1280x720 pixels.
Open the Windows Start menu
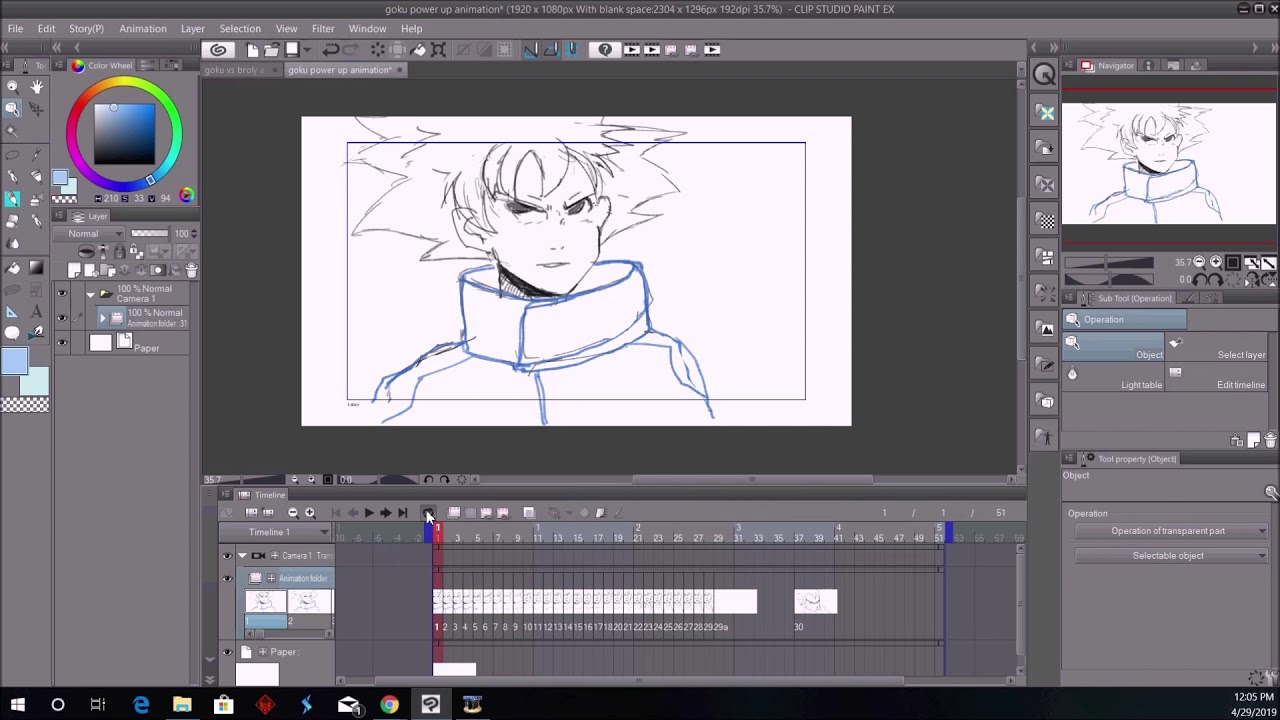[17, 705]
